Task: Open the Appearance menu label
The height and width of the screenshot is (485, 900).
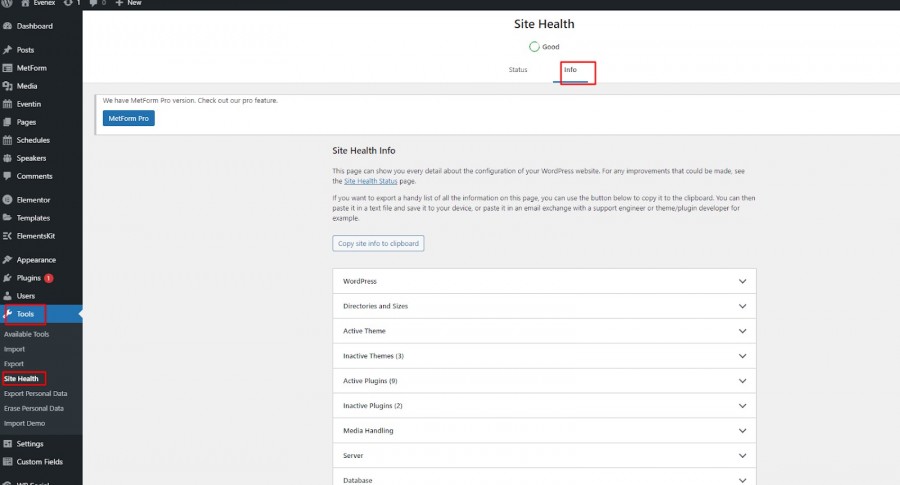Action: 36,260
